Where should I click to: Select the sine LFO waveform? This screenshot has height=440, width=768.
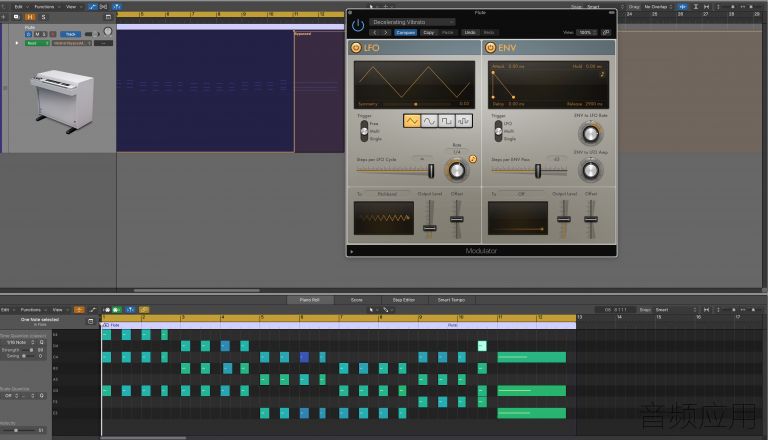(x=429, y=121)
